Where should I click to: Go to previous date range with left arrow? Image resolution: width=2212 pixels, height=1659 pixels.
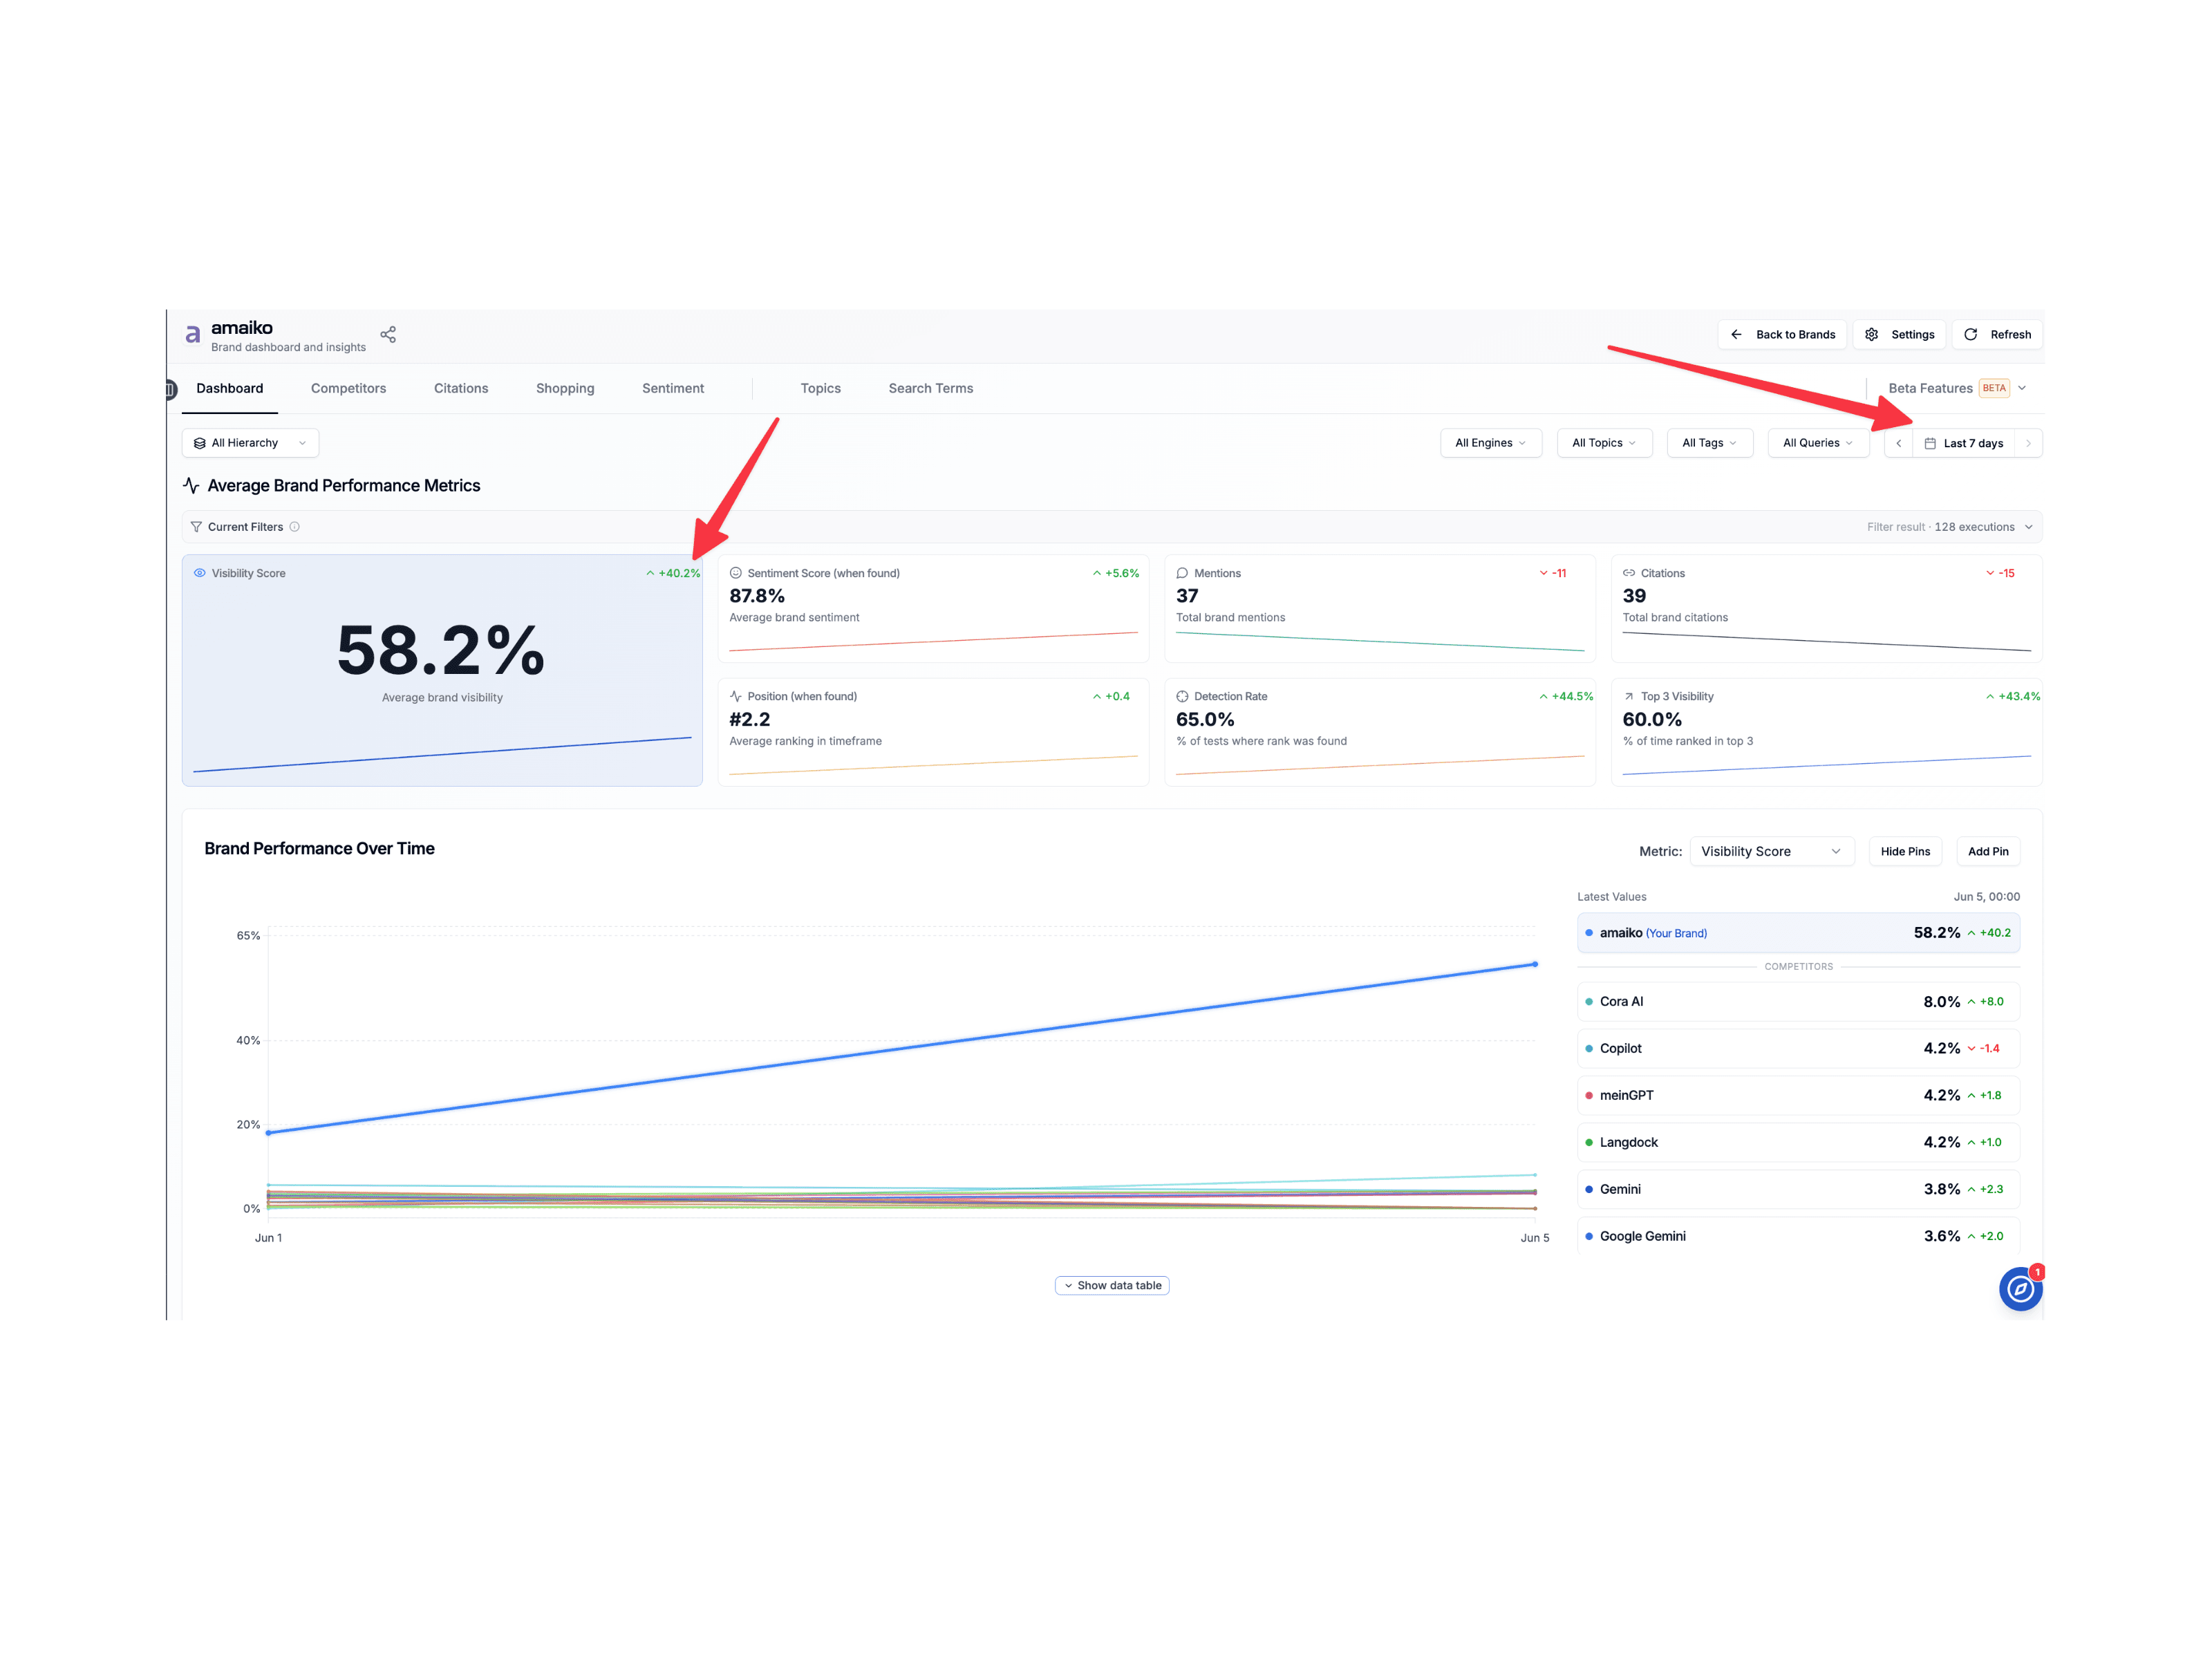[1898, 443]
